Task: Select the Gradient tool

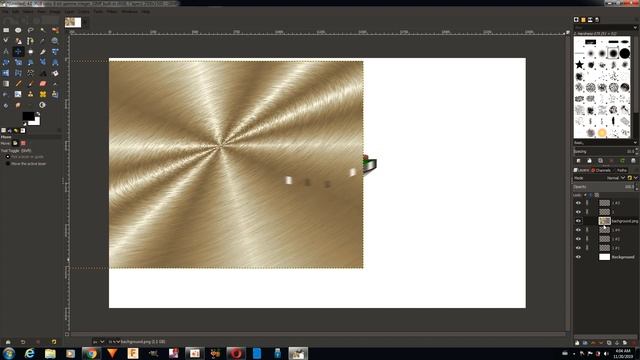Action: click(x=6, y=84)
